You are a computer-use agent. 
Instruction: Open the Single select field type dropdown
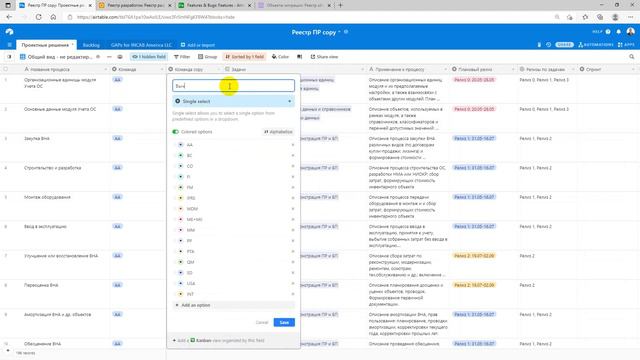coord(233,101)
